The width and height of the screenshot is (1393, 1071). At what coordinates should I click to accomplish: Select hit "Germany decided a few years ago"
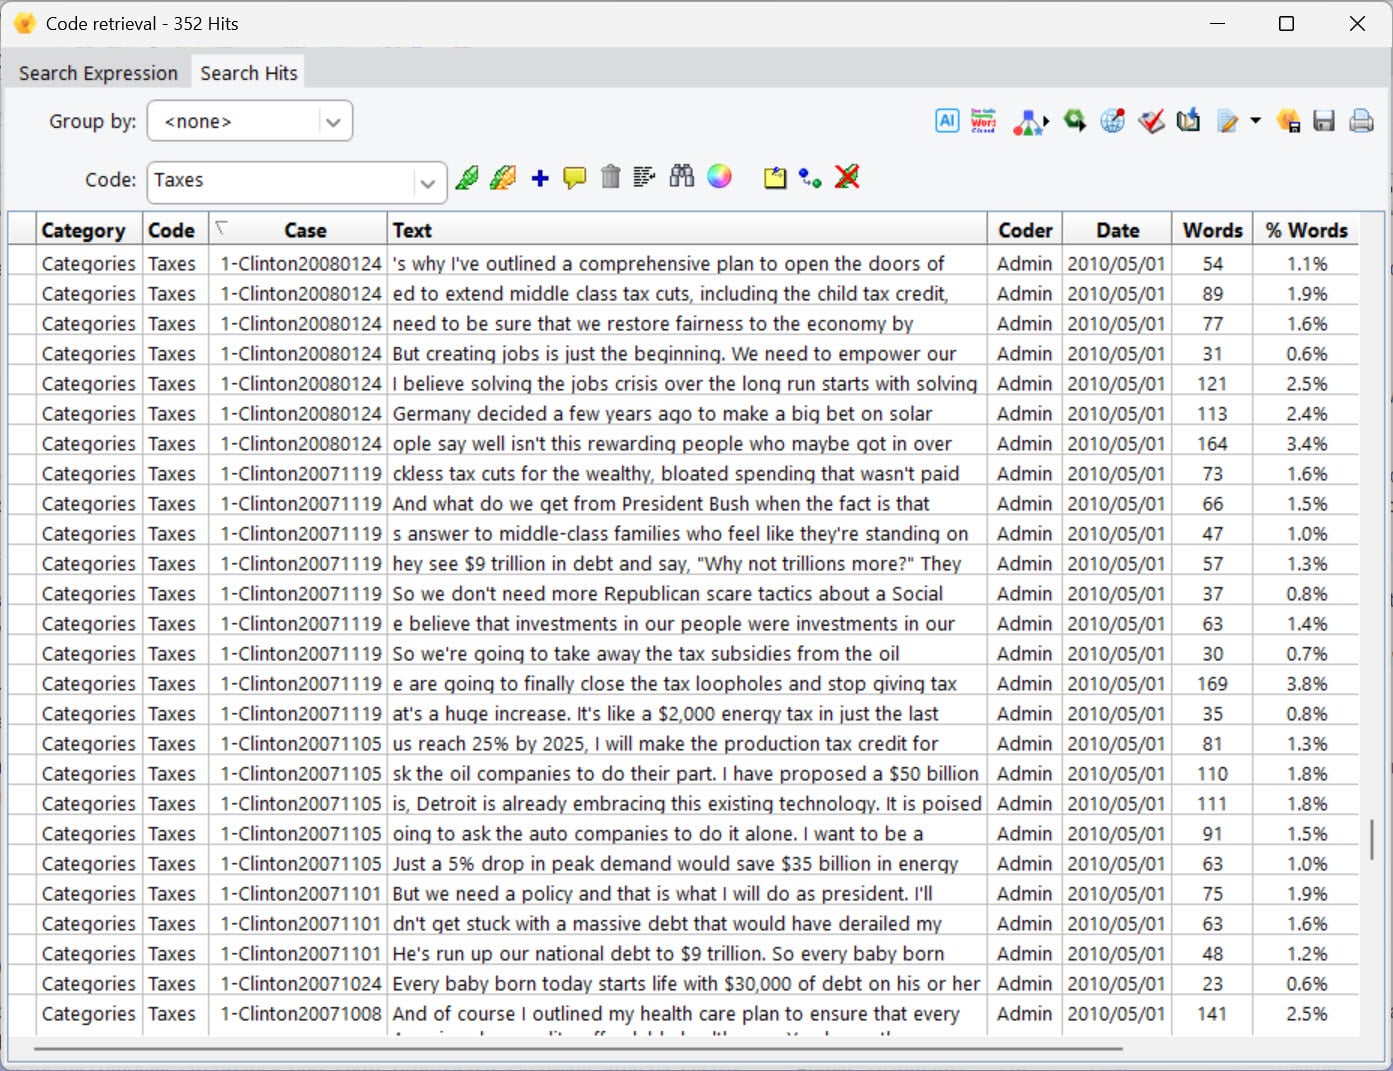tap(686, 413)
